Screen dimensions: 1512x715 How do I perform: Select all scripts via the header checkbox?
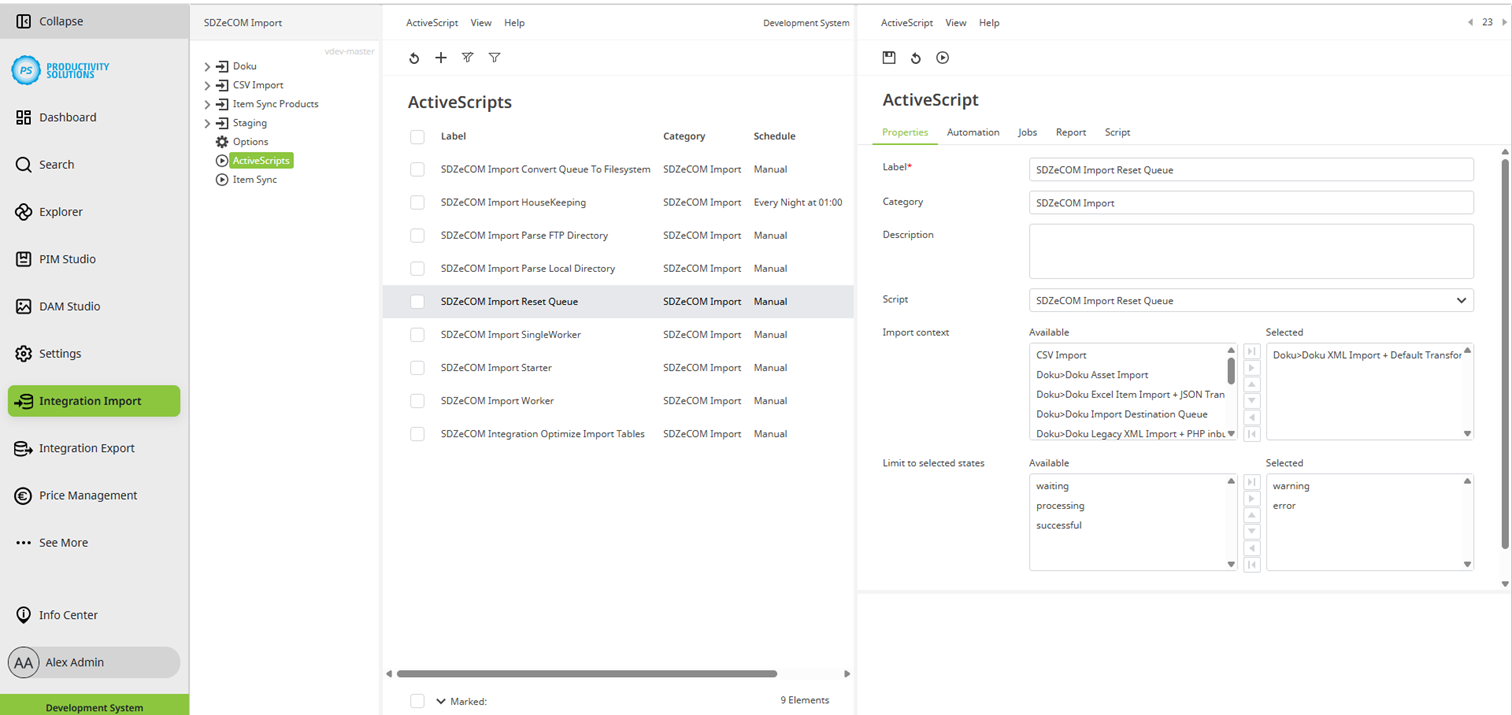417,137
